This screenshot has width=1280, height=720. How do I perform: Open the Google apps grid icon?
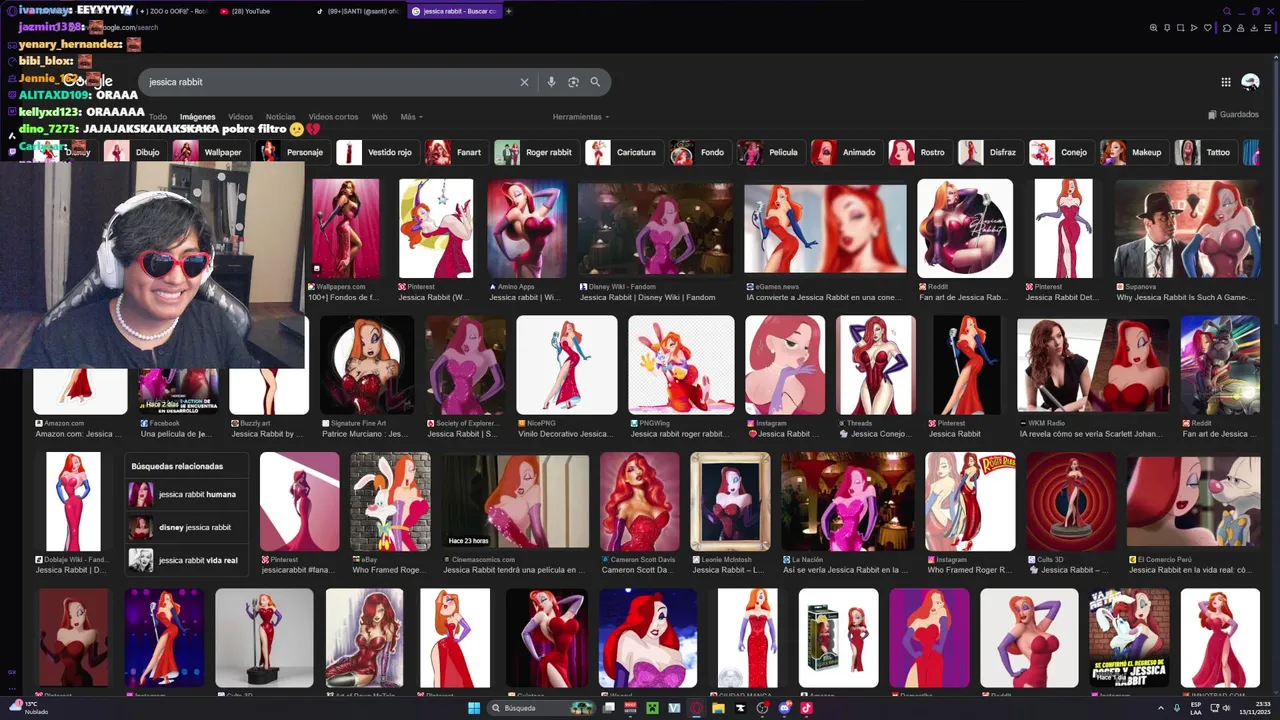pyautogui.click(x=1226, y=82)
